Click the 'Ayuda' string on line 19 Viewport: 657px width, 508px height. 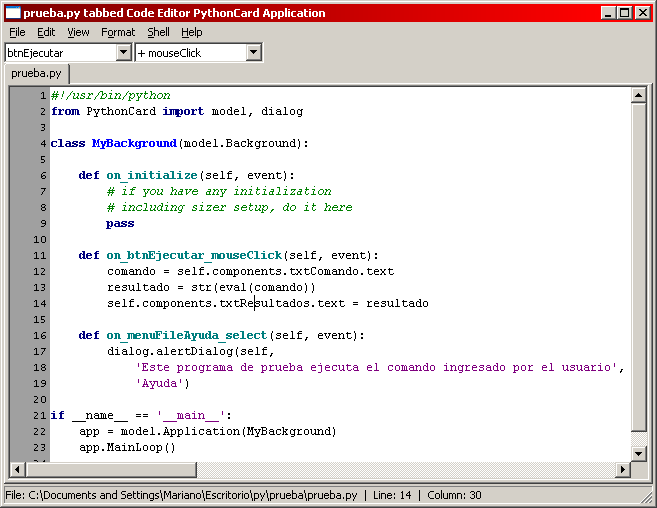coord(160,384)
